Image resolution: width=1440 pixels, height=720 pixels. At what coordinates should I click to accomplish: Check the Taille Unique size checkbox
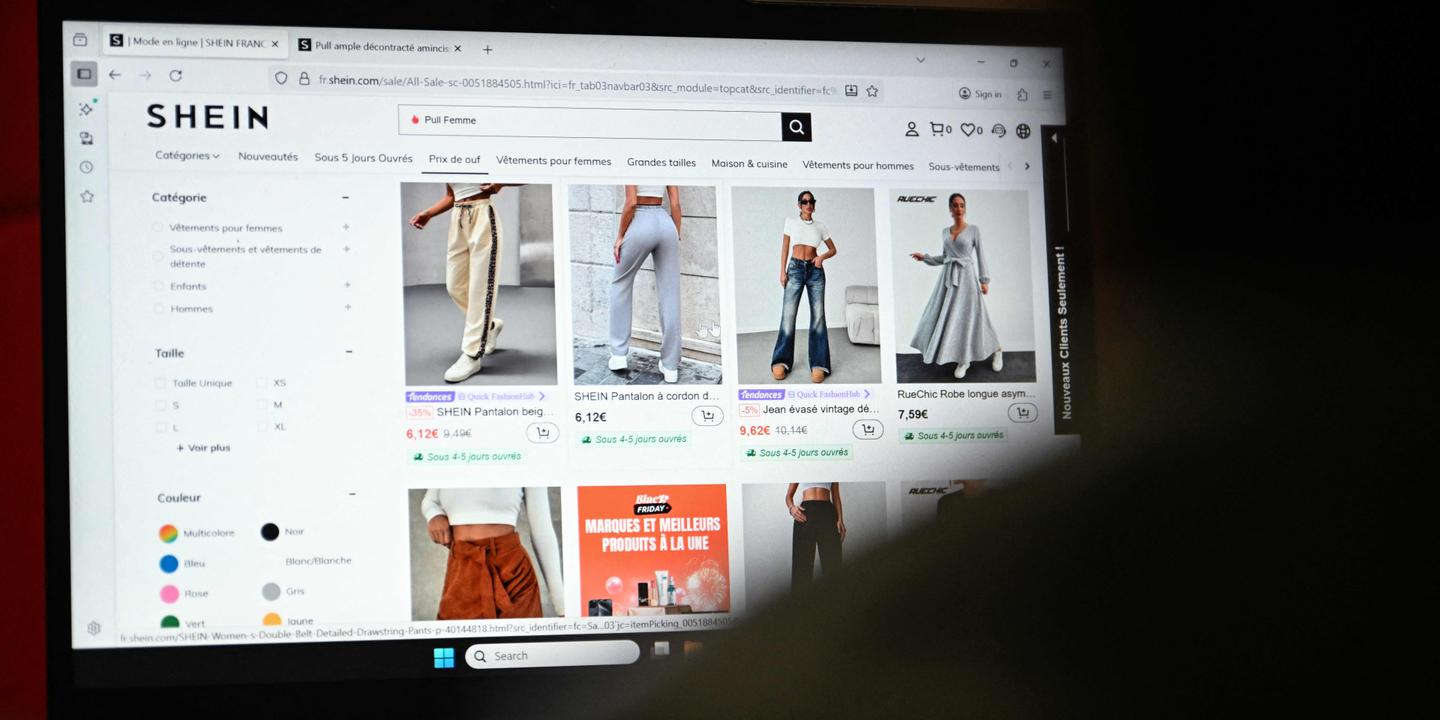click(160, 383)
